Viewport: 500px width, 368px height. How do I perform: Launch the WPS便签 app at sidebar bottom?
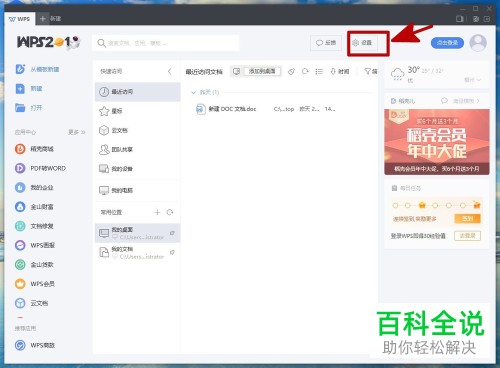coord(35,345)
